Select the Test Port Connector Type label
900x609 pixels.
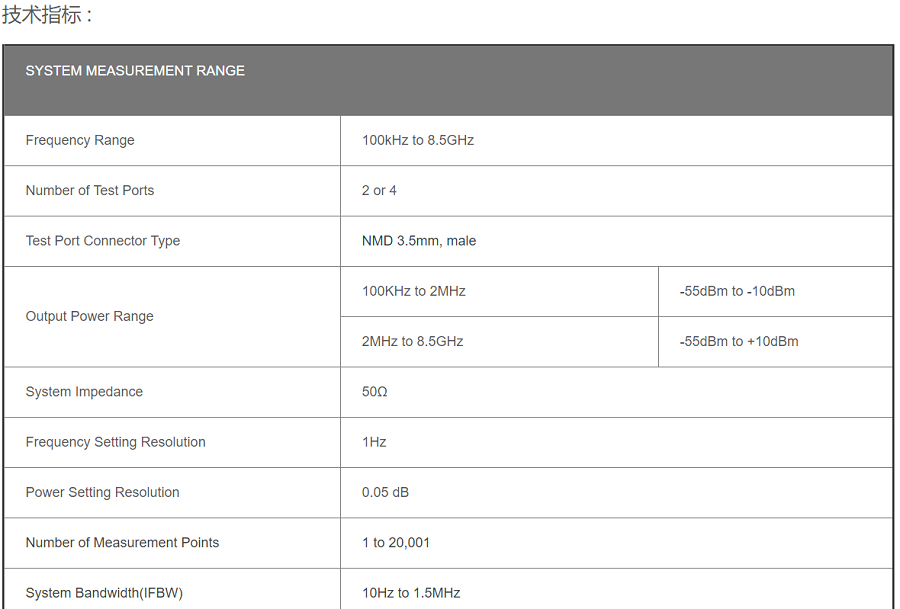tap(103, 241)
